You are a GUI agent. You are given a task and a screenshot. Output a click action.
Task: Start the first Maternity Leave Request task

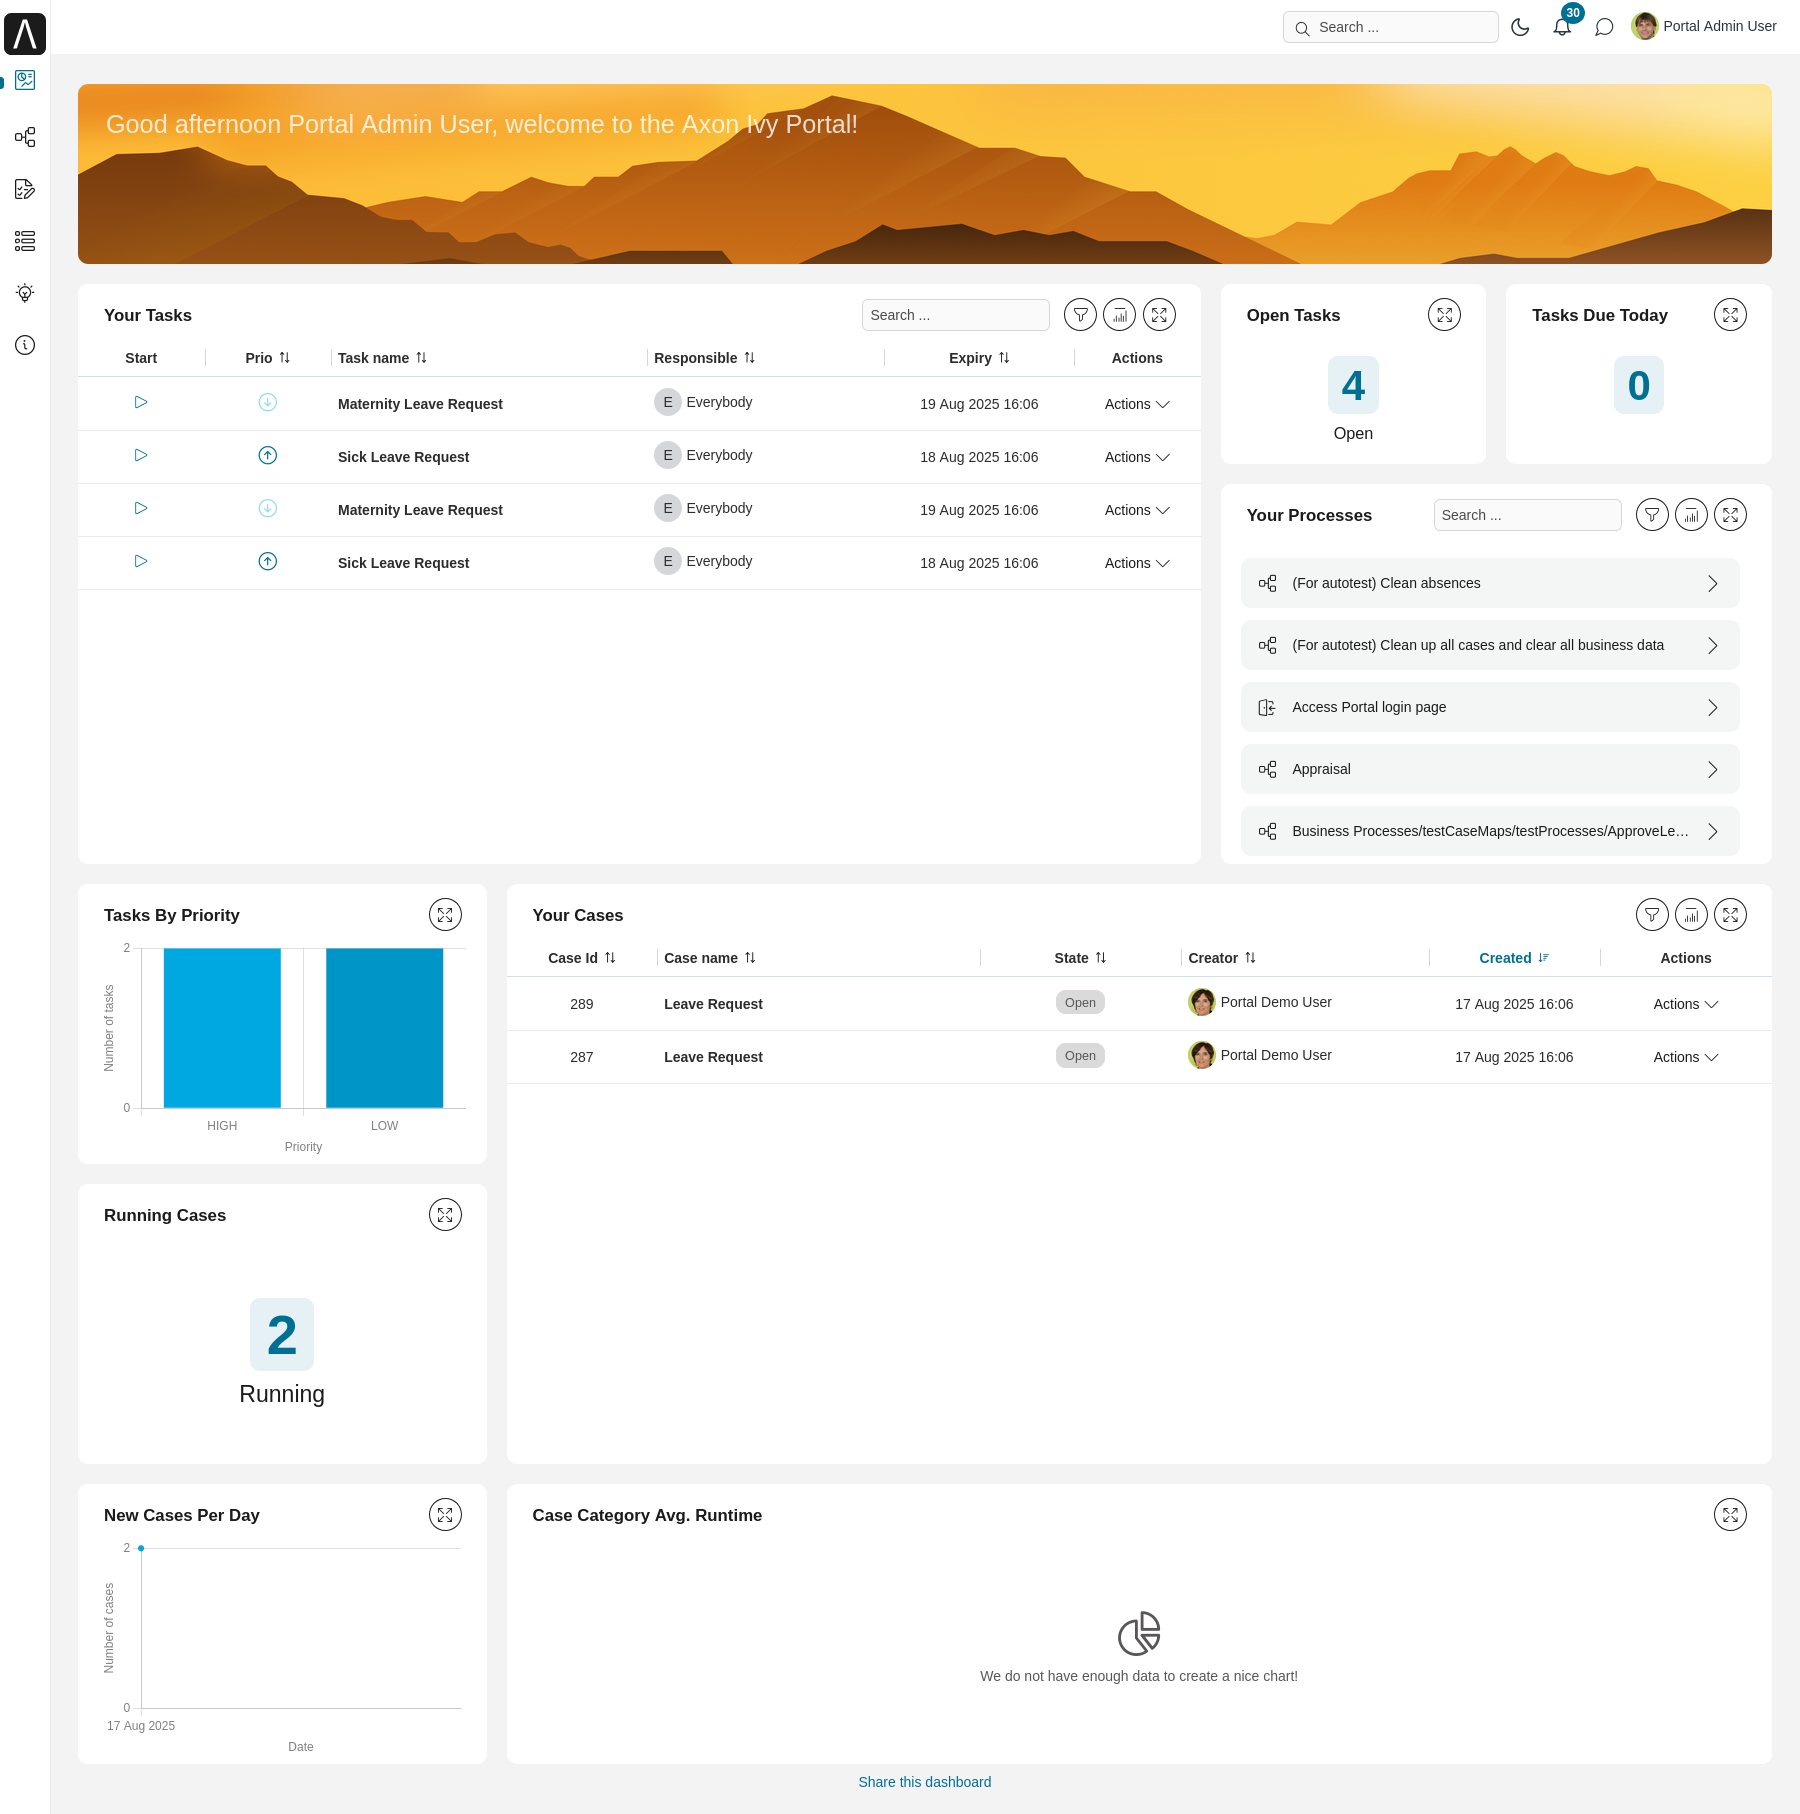pos(141,402)
